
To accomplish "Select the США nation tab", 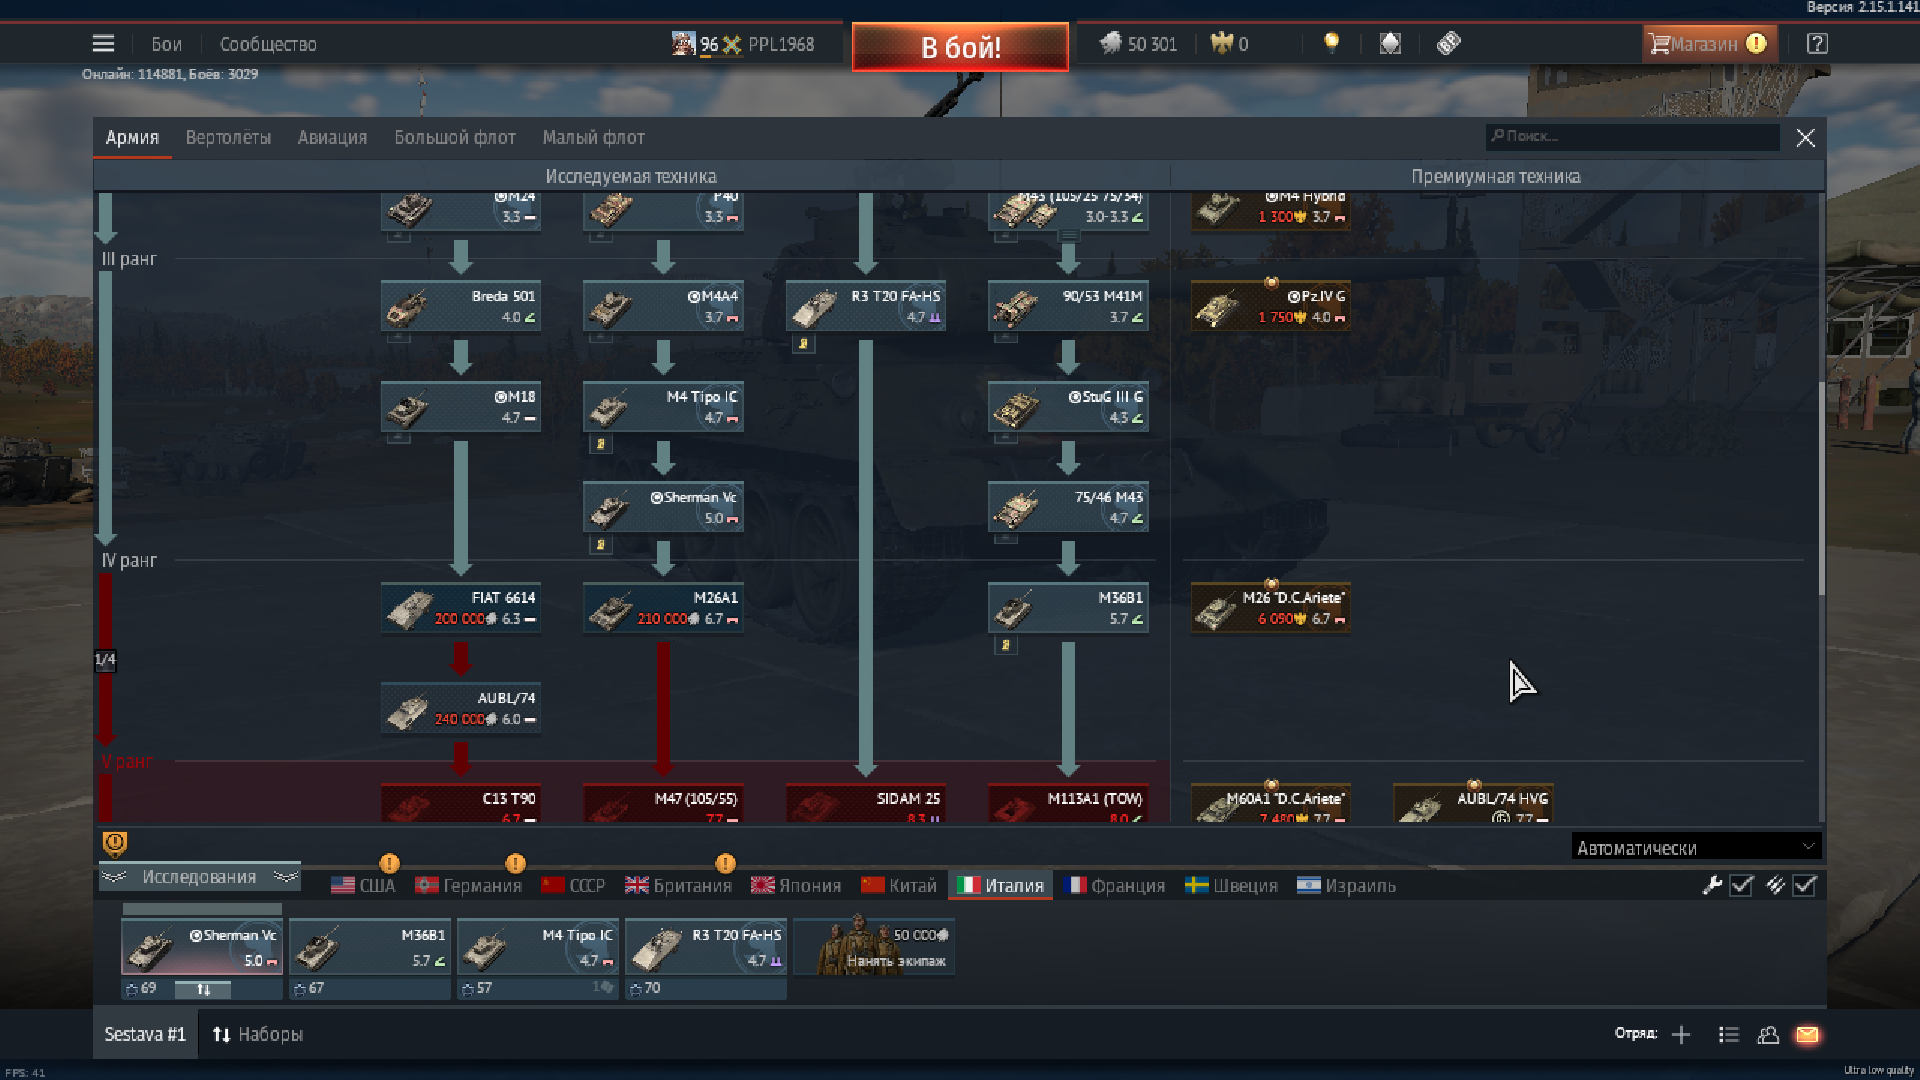I will pyautogui.click(x=363, y=886).
